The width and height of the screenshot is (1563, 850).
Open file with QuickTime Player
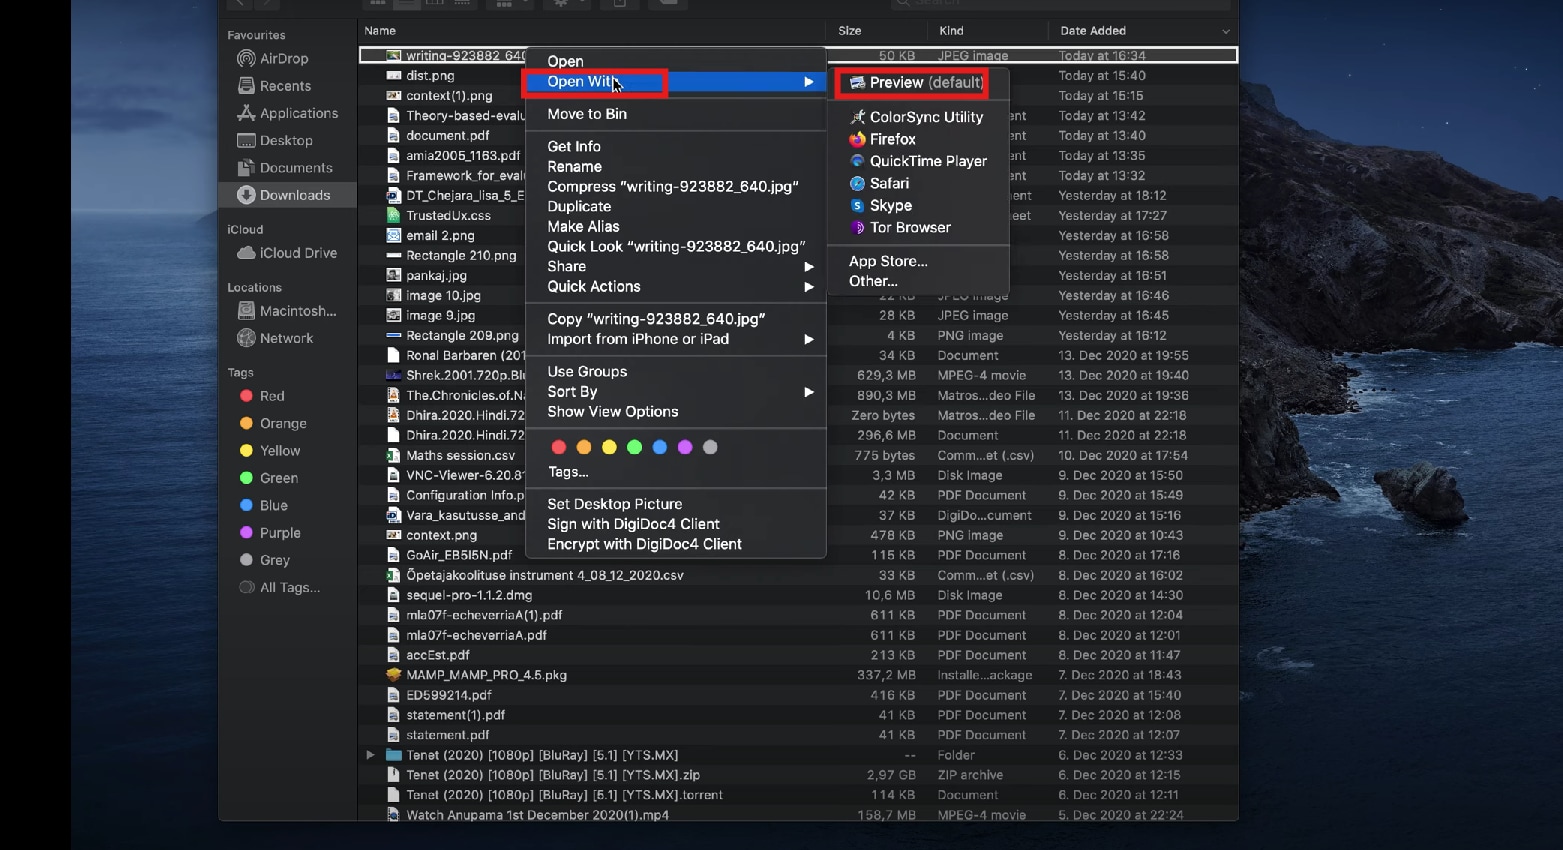(x=918, y=161)
